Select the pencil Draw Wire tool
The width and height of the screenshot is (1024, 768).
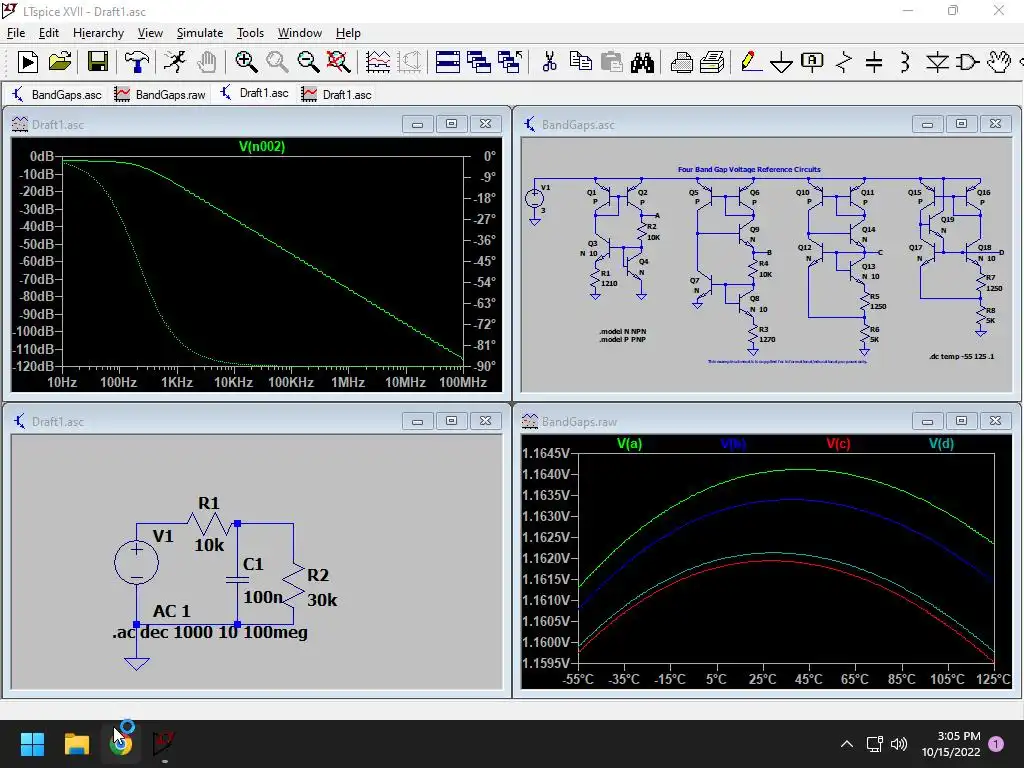(x=750, y=62)
